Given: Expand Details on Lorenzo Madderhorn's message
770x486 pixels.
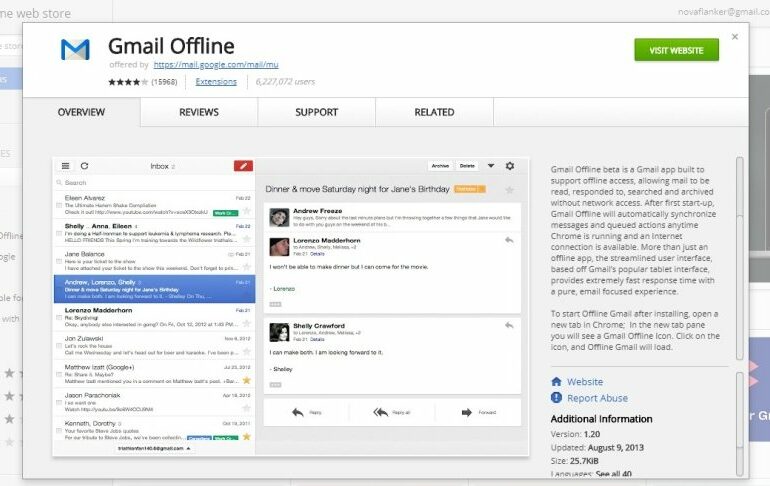Looking at the screenshot, I should [317, 254].
